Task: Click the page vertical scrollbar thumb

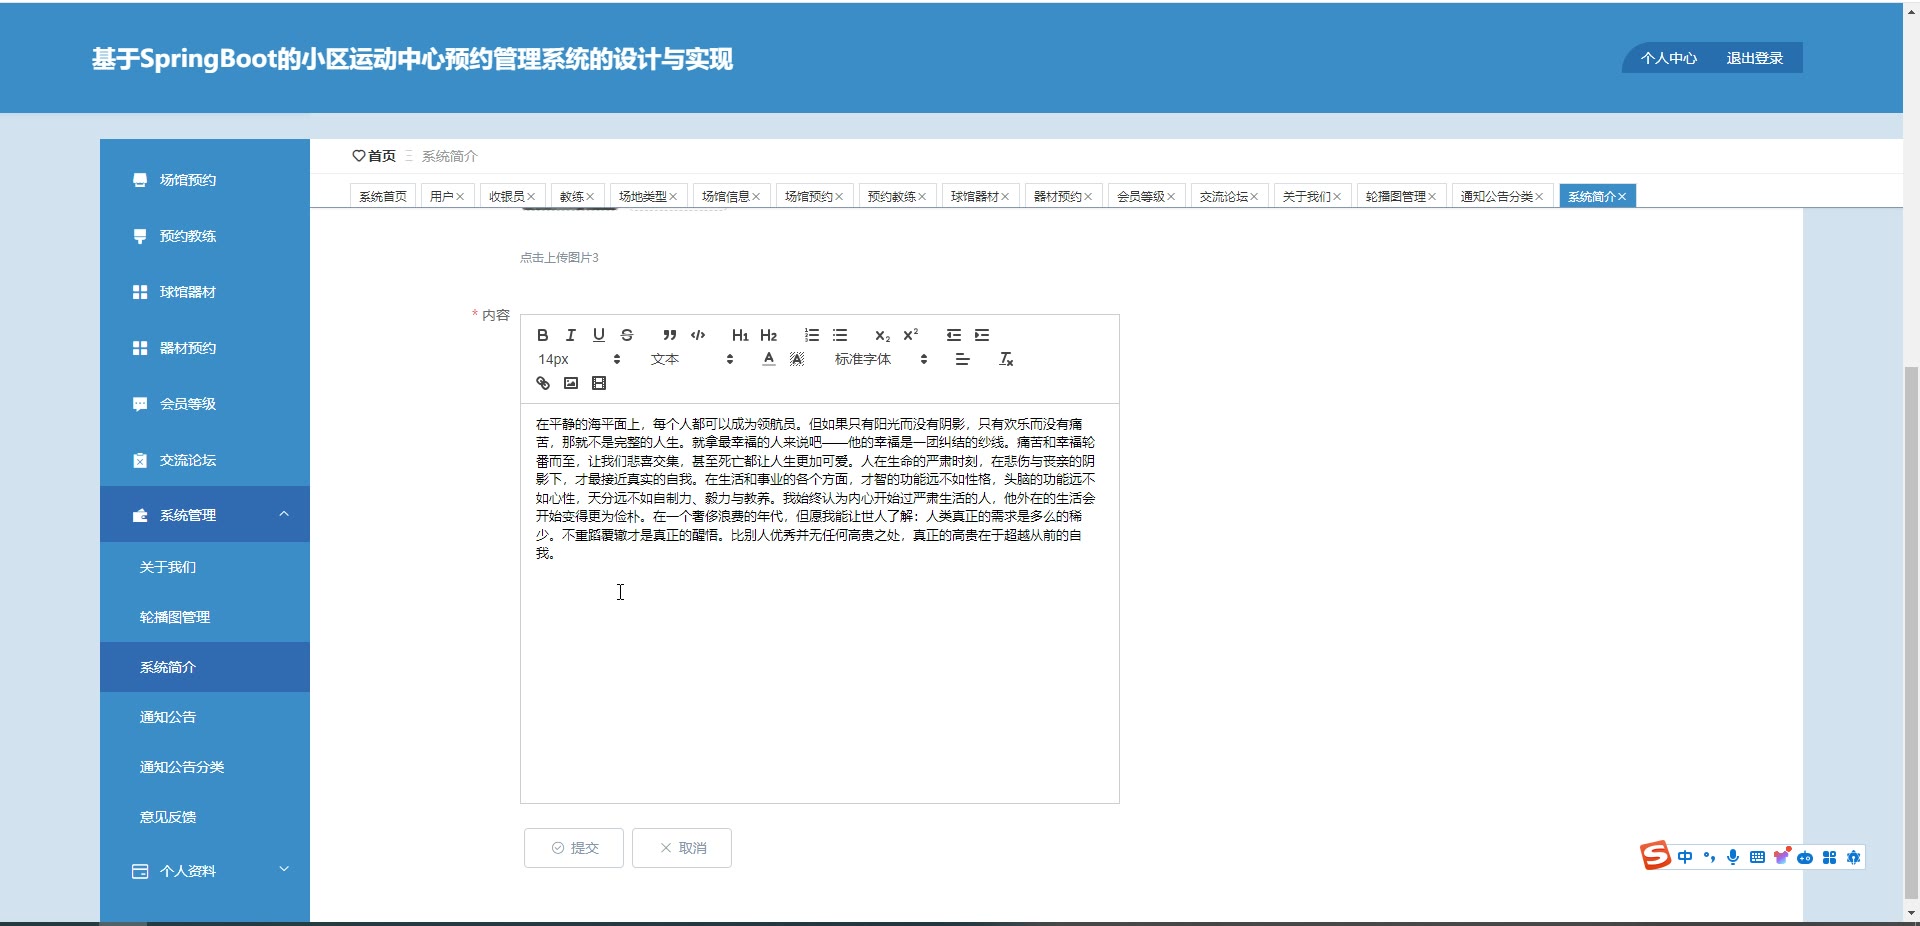Action: (1912, 633)
